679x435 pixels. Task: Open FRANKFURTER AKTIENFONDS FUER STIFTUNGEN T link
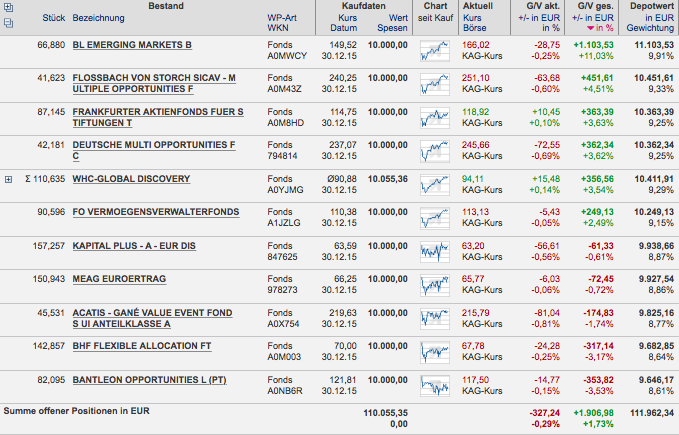pos(158,117)
